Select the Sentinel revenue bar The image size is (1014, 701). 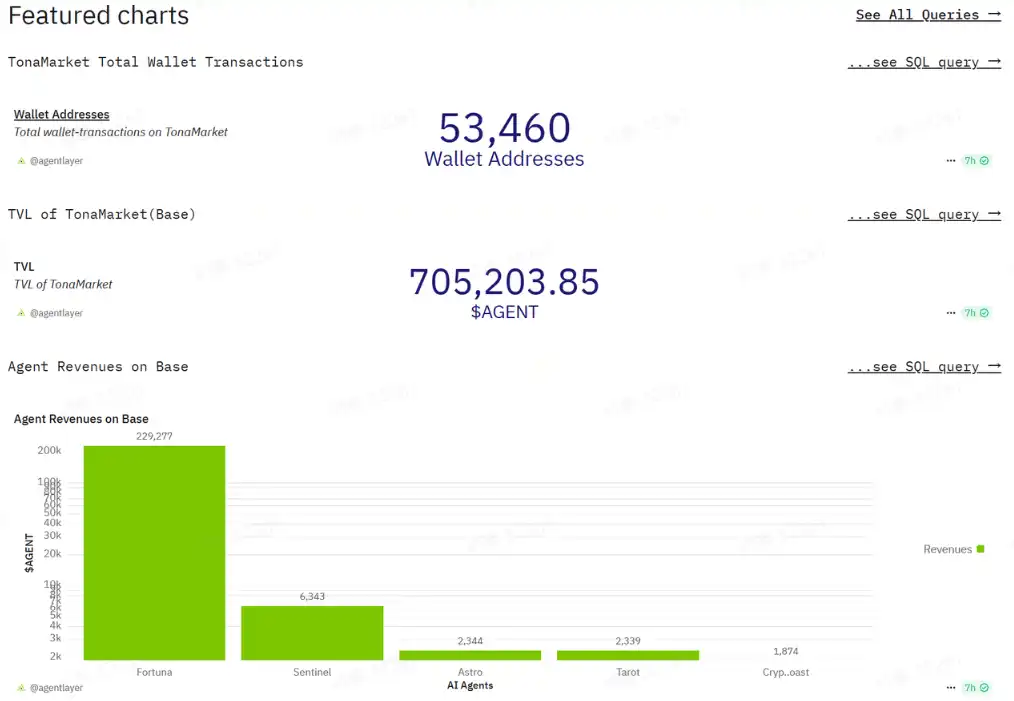[x=312, y=633]
